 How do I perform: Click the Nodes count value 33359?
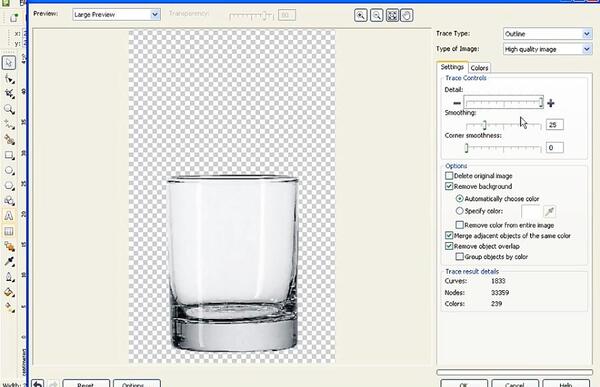pyautogui.click(x=500, y=292)
